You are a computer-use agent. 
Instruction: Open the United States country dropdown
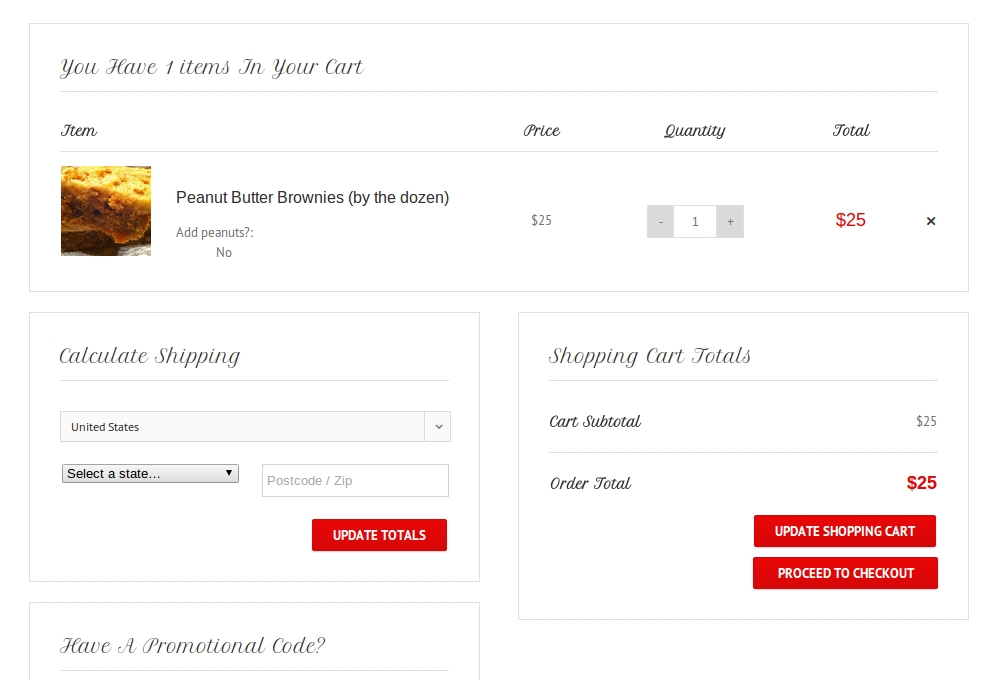pyautogui.click(x=242, y=427)
